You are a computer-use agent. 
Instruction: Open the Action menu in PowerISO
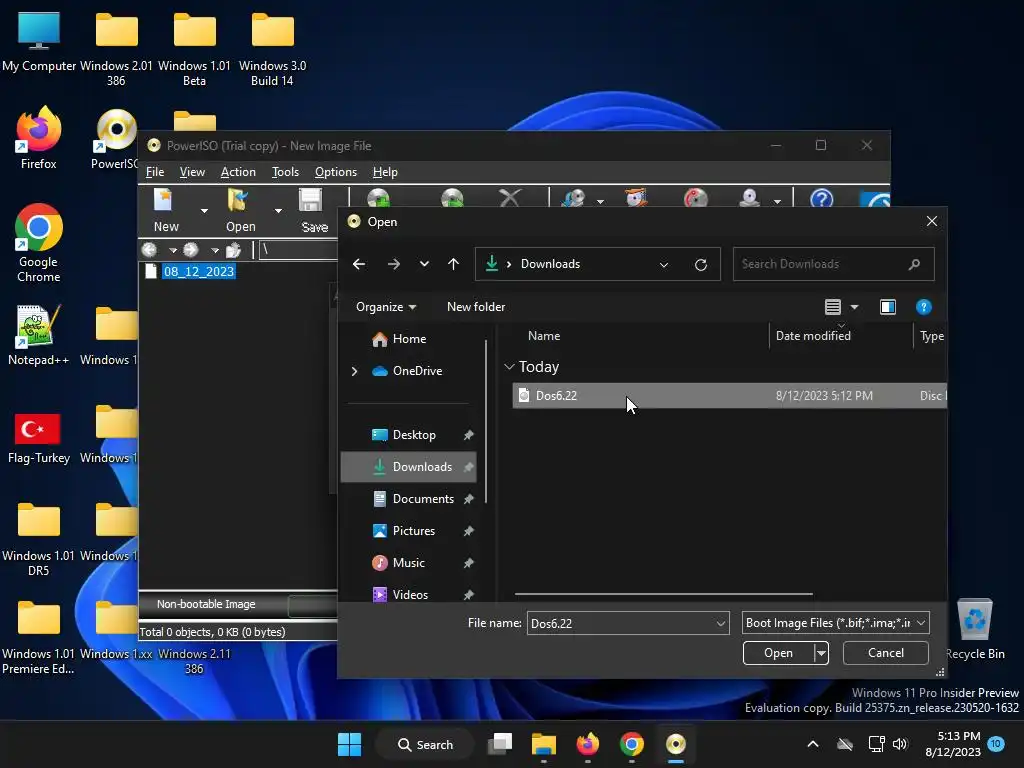pyautogui.click(x=238, y=172)
